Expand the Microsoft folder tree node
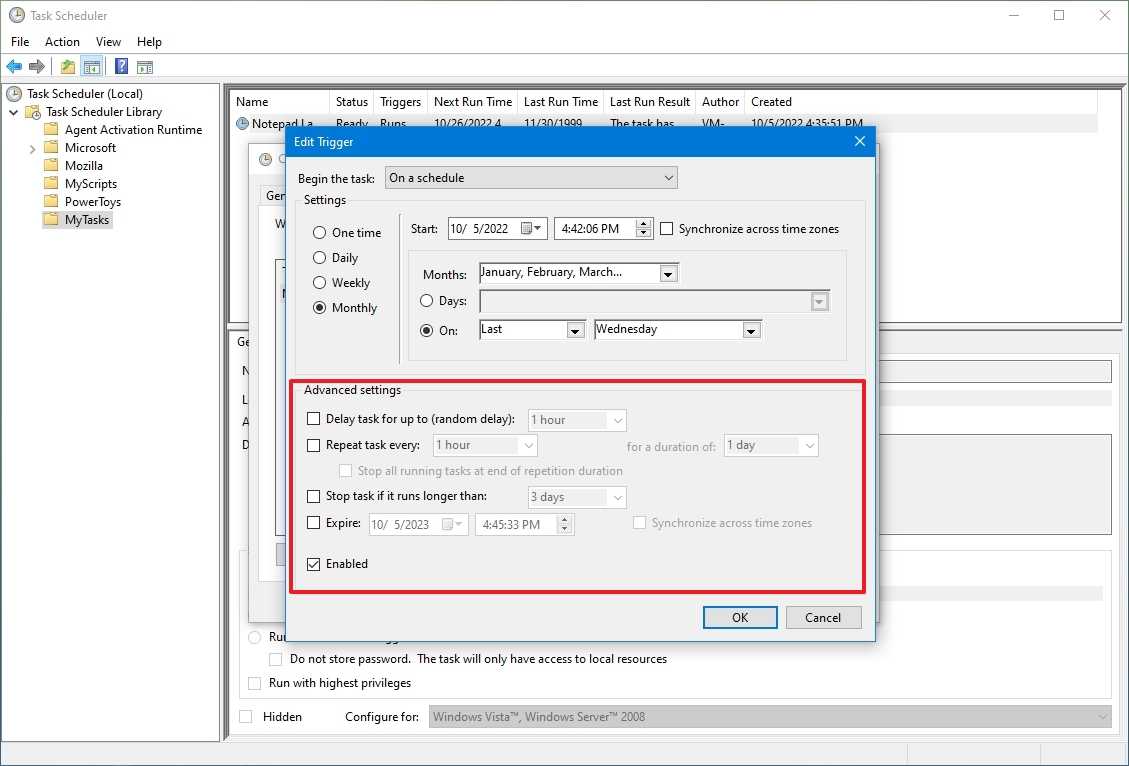 pyautogui.click(x=33, y=148)
